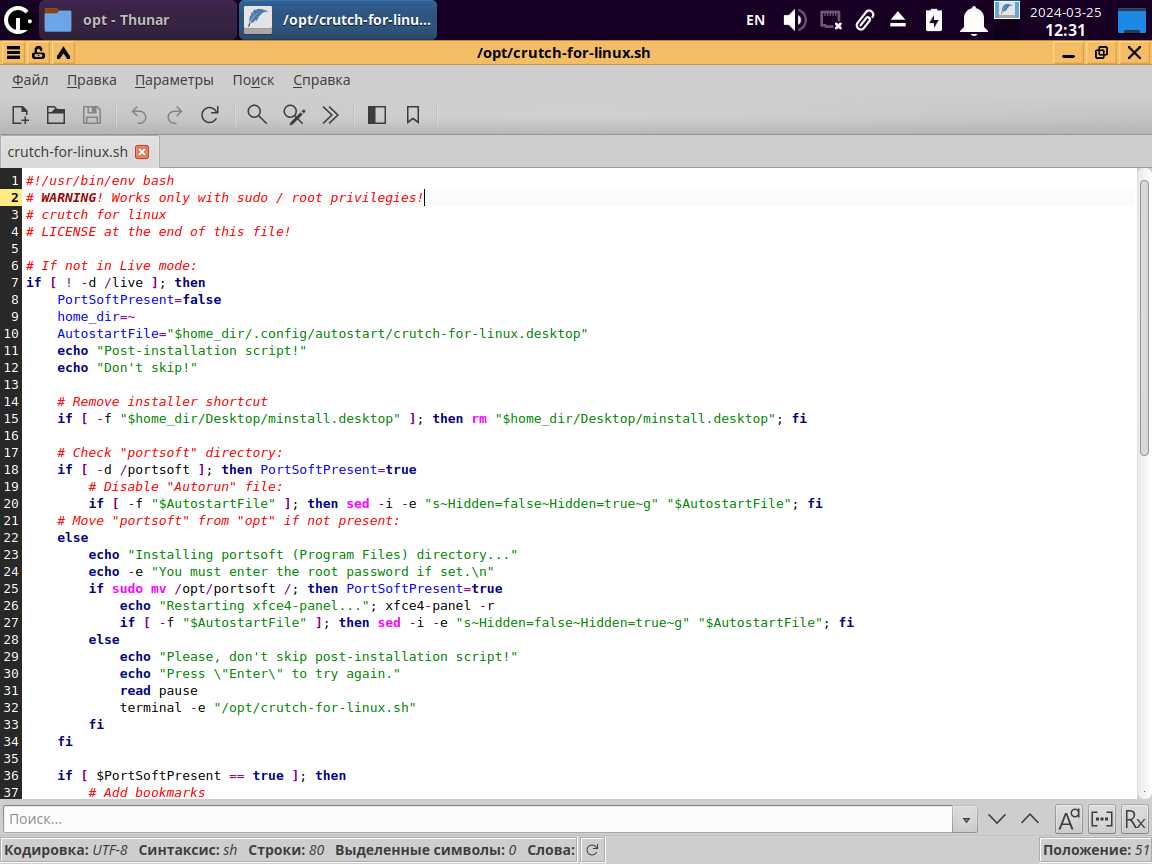The image size is (1152, 864).
Task: Create a new document from the toolbar
Action: pyautogui.click(x=20, y=115)
